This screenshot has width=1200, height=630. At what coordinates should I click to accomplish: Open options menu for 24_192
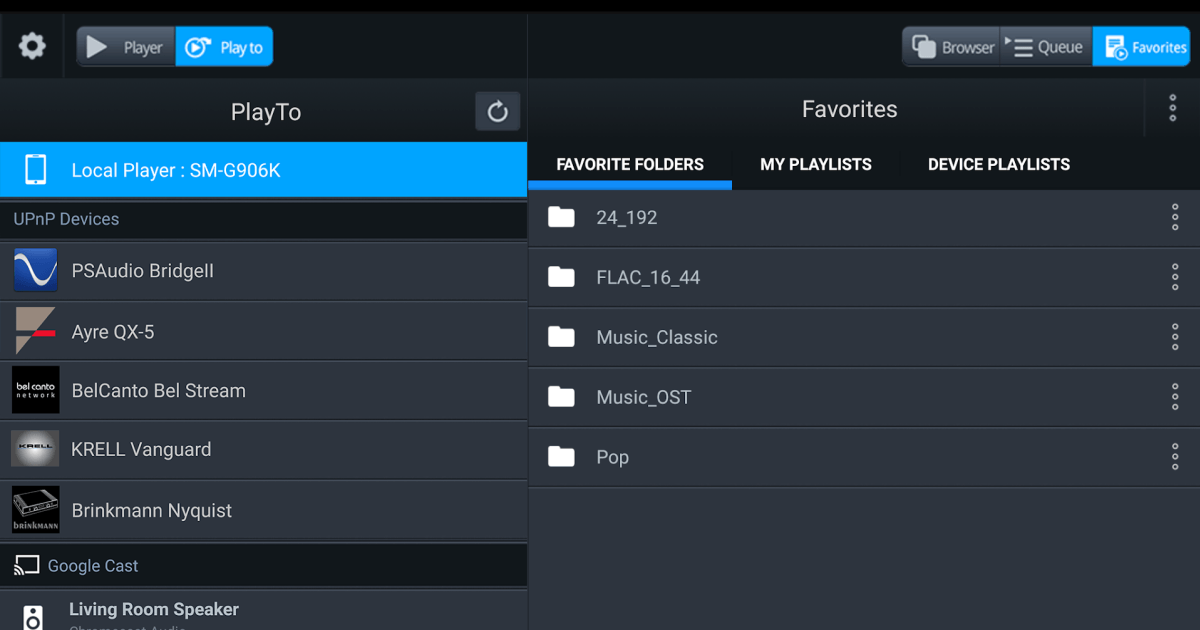tap(1175, 217)
